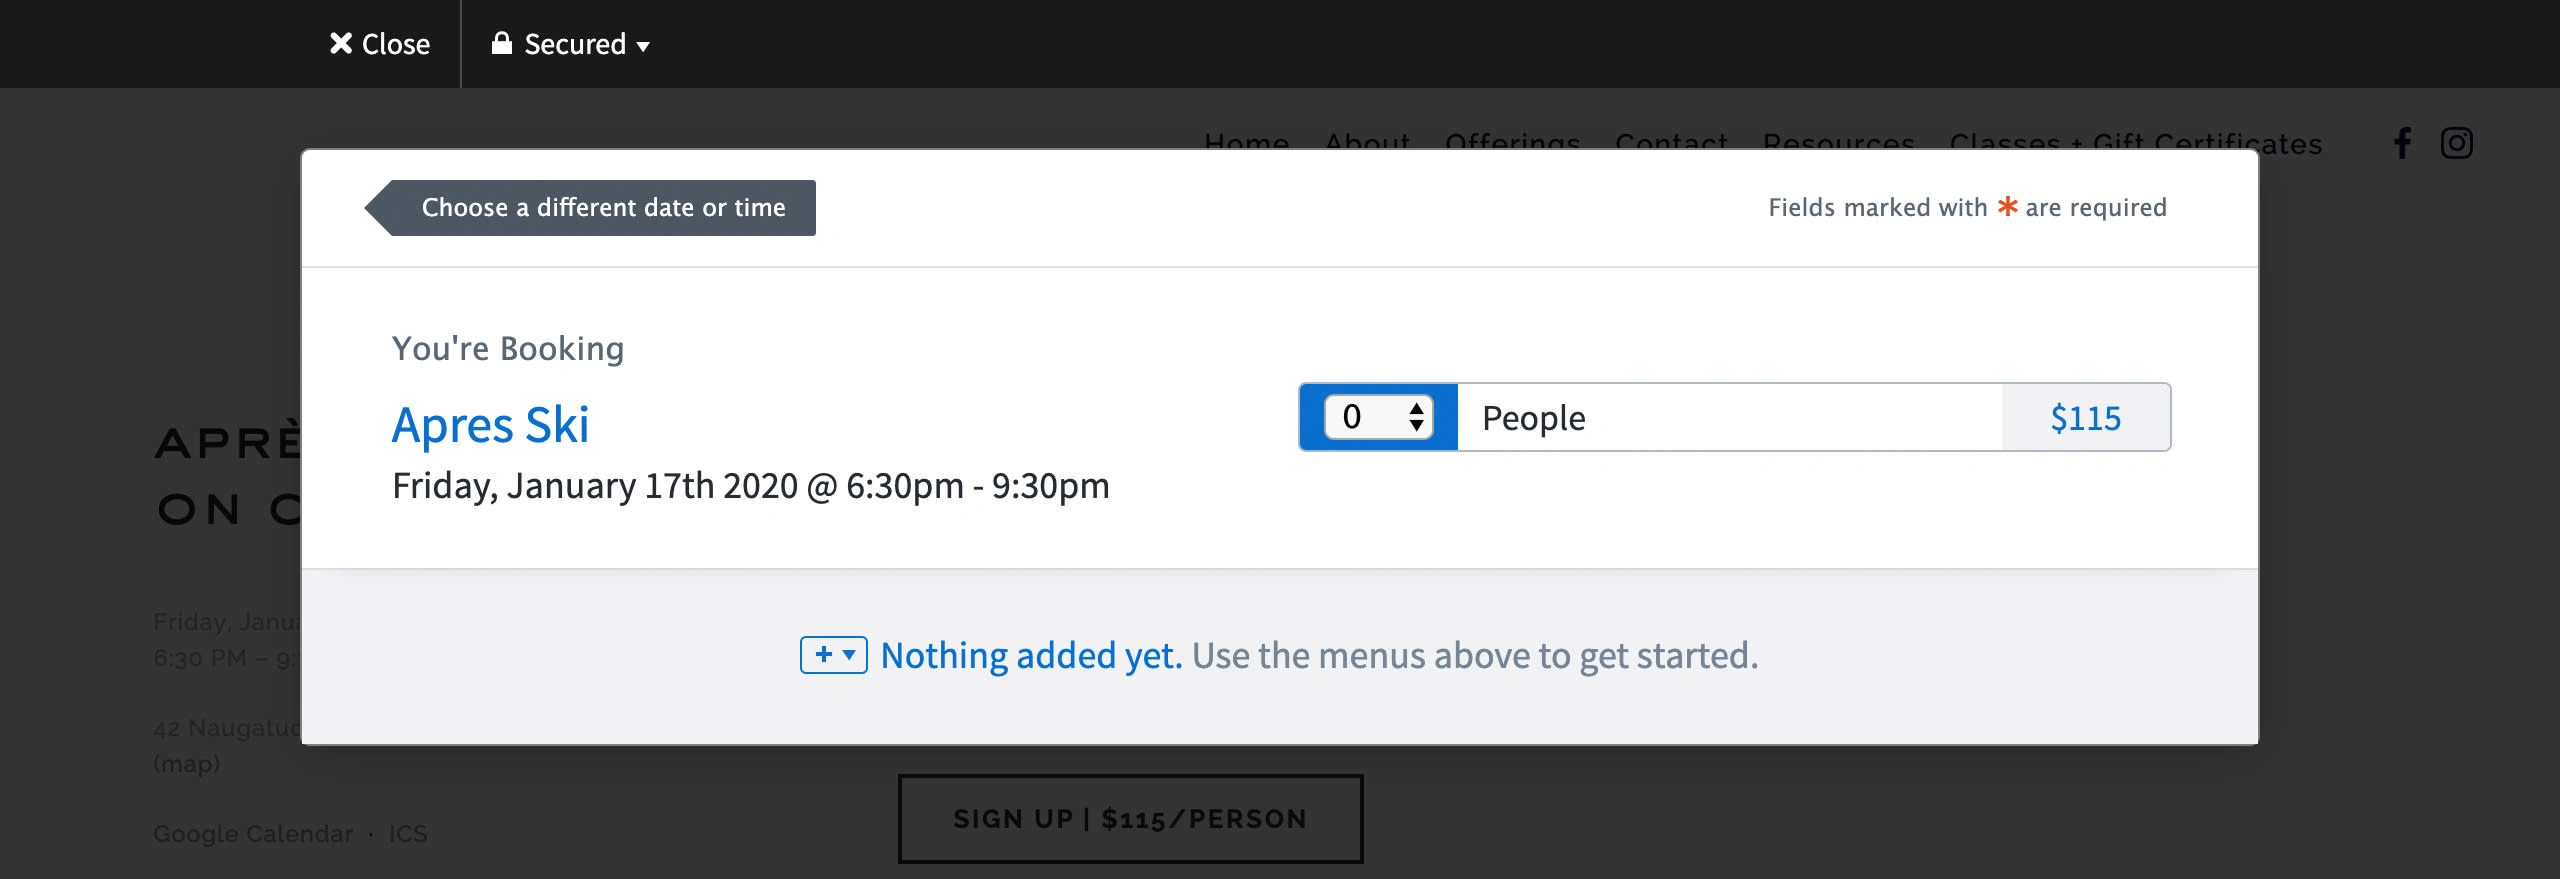Viewport: 2560px width, 879px height.
Task: Click the X Close icon
Action: (x=341, y=44)
